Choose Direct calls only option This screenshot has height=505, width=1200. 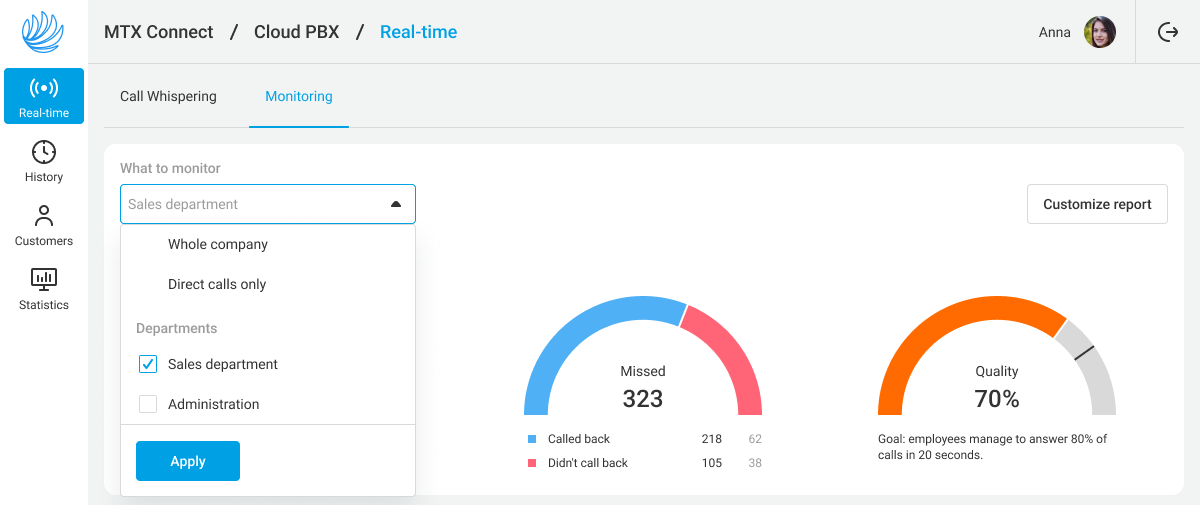217,284
